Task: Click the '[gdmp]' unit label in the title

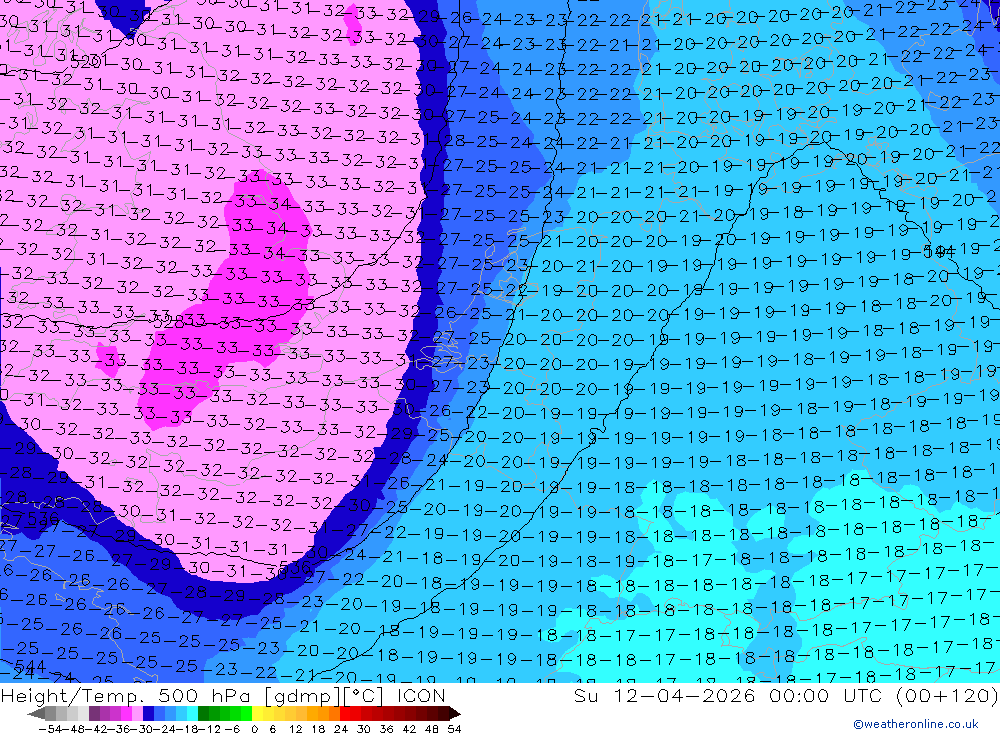Action: tap(303, 696)
